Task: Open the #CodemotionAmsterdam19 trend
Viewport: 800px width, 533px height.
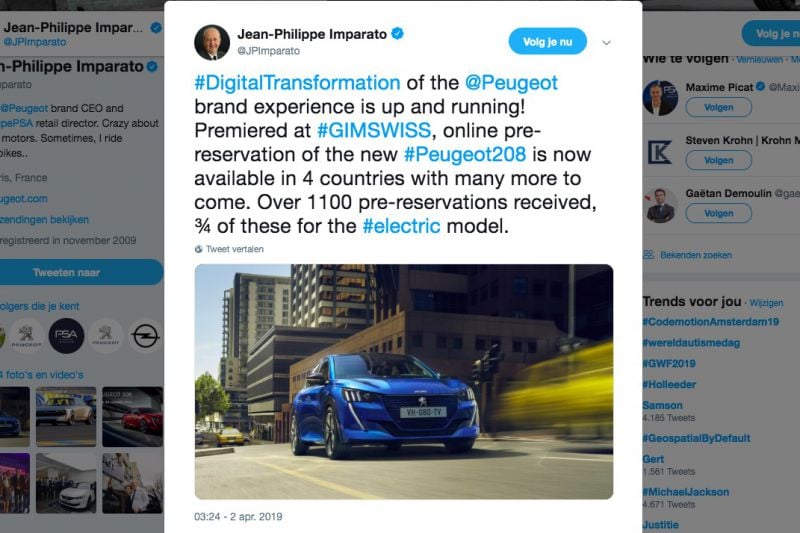Action: click(711, 322)
